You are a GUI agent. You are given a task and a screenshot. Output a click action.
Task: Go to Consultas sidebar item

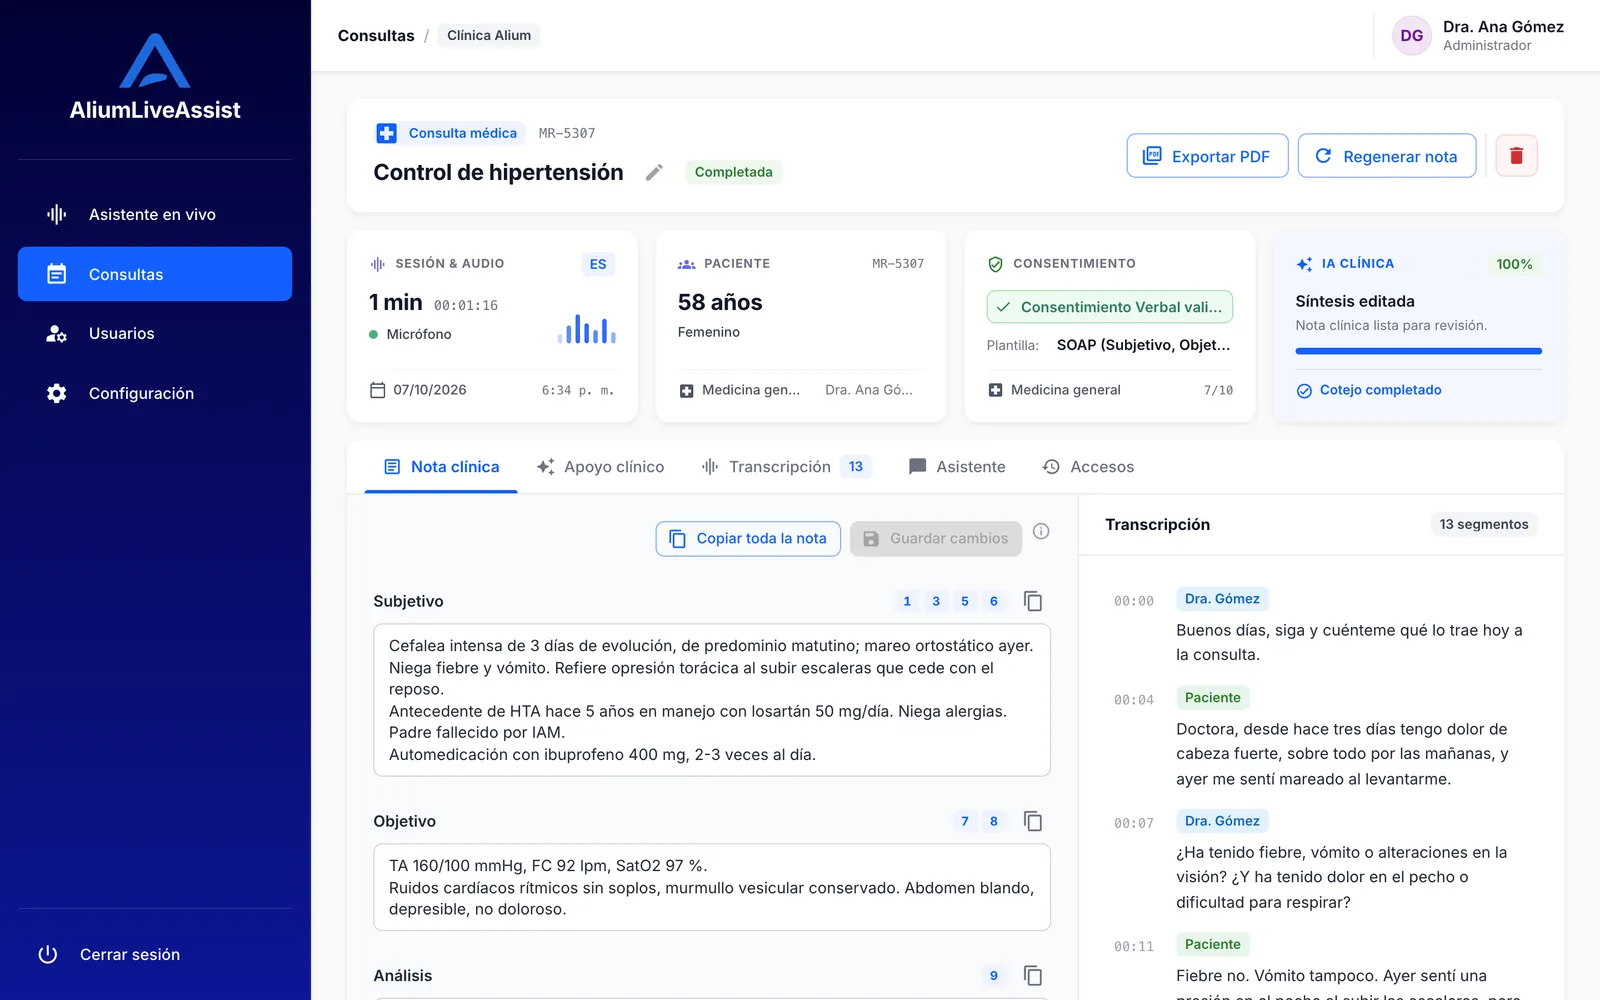click(155, 274)
